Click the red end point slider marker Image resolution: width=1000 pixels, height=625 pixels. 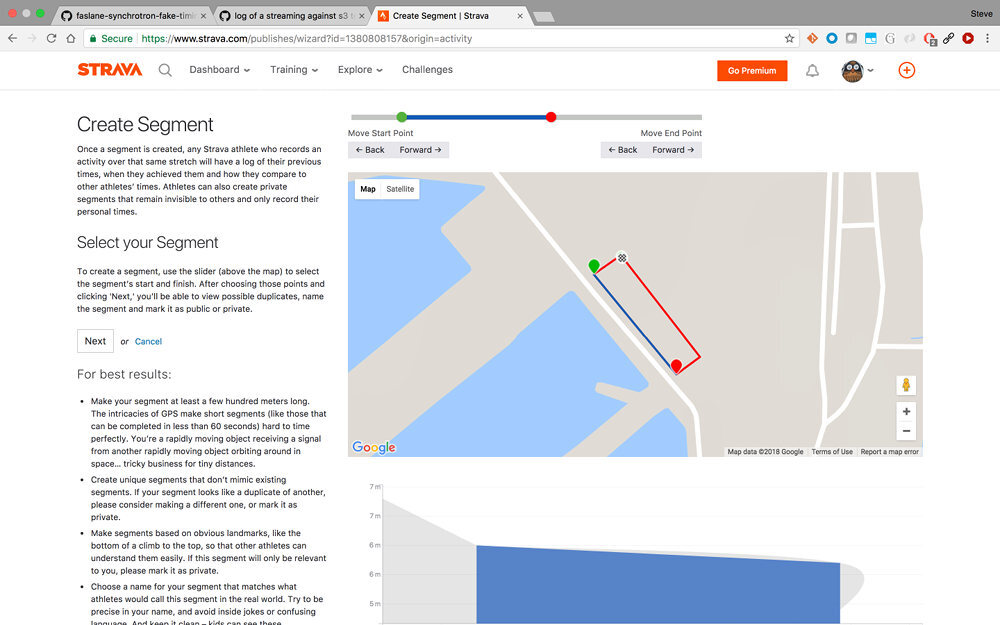(x=551, y=117)
